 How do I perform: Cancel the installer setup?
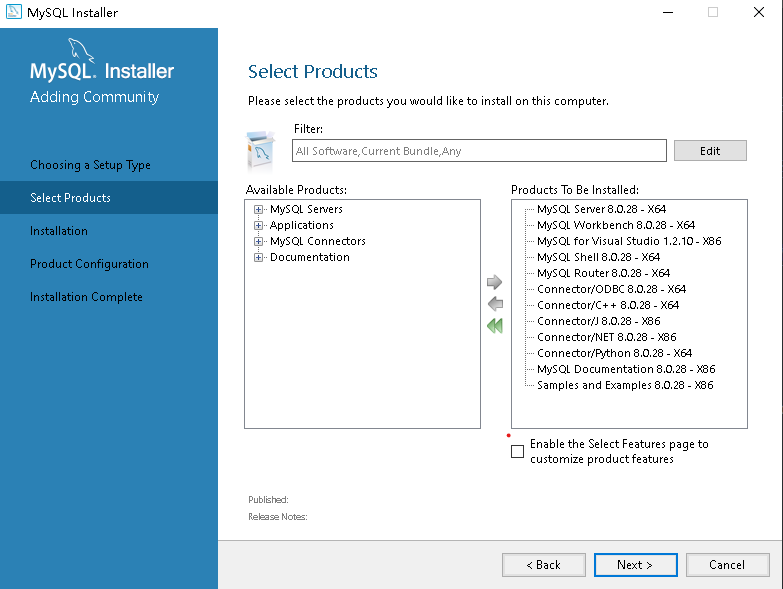(726, 565)
